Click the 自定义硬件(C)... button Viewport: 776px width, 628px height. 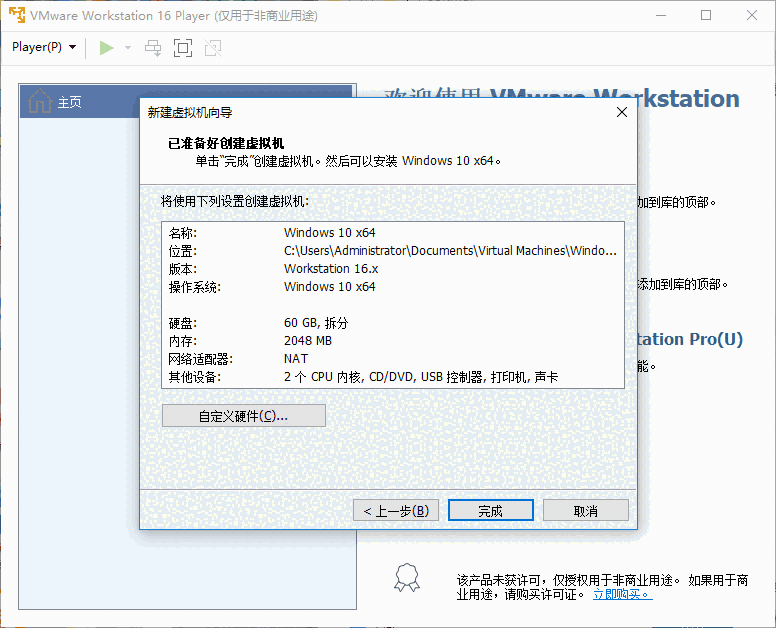coord(244,416)
